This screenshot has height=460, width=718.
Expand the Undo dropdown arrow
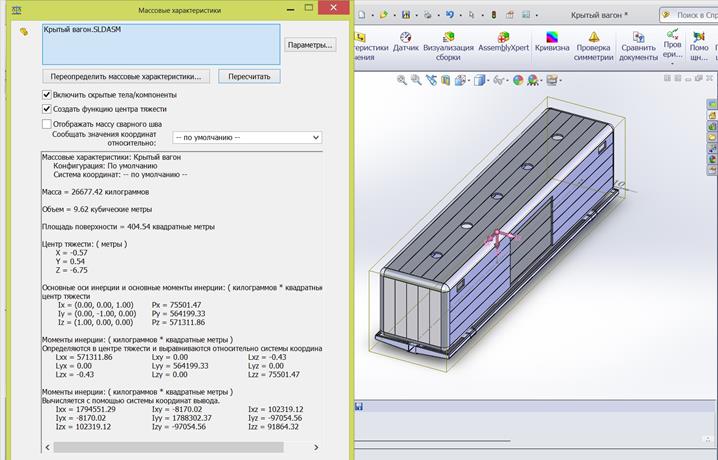(460, 15)
